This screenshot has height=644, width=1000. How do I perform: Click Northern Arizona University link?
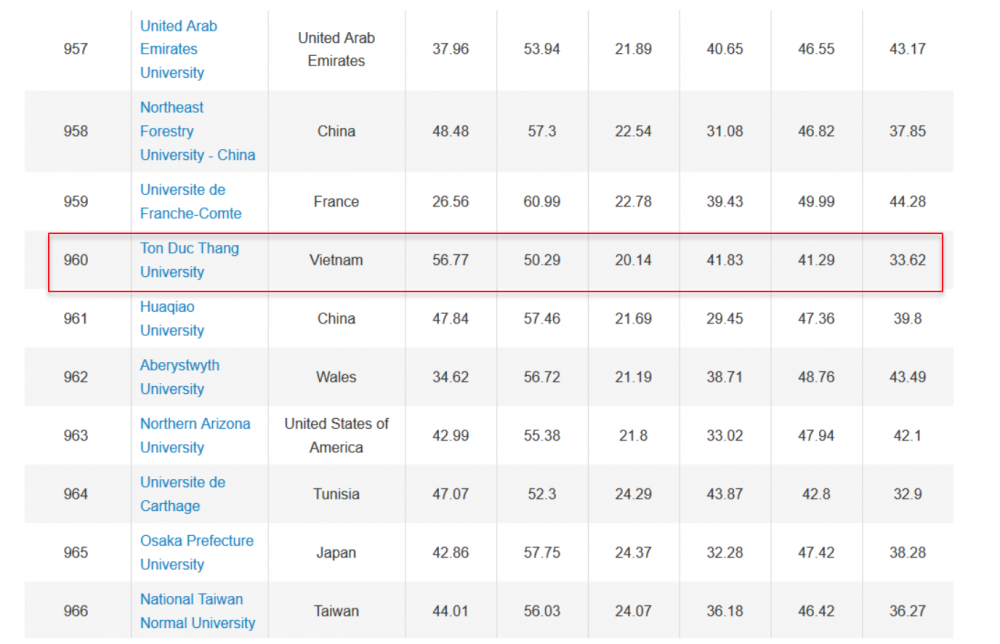[195, 435]
